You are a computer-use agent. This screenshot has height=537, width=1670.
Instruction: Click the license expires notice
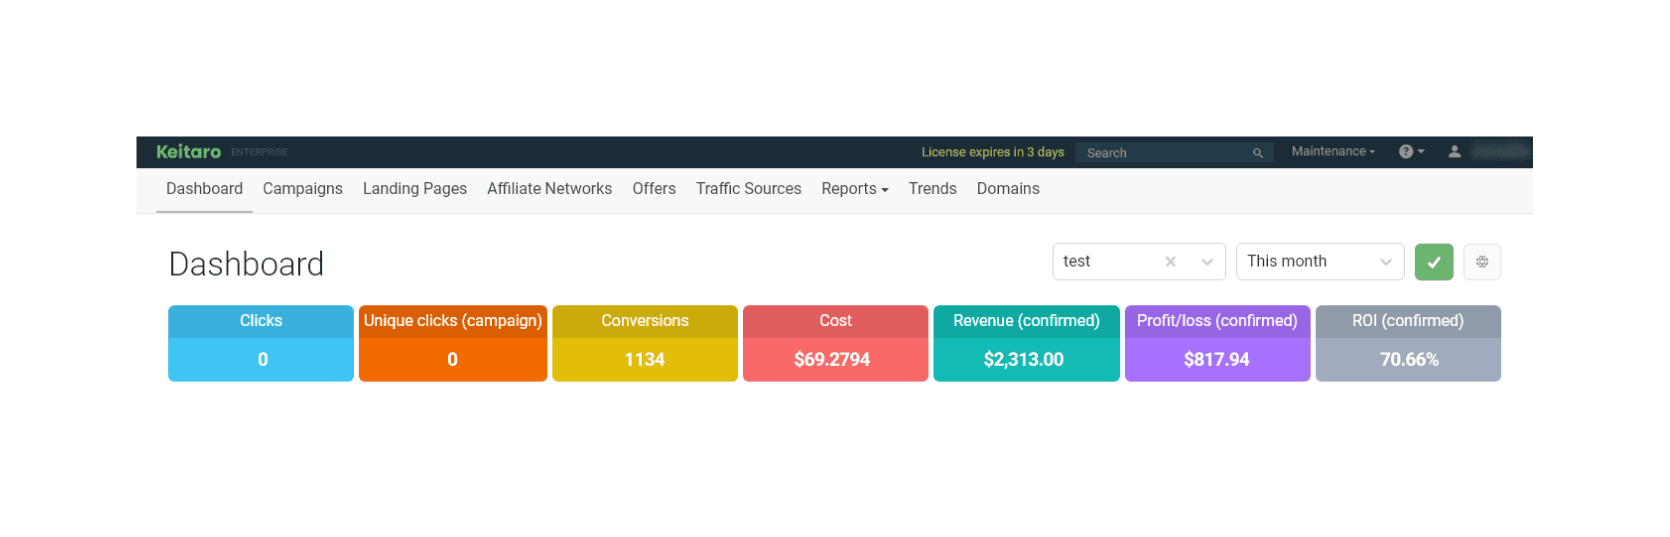(992, 152)
